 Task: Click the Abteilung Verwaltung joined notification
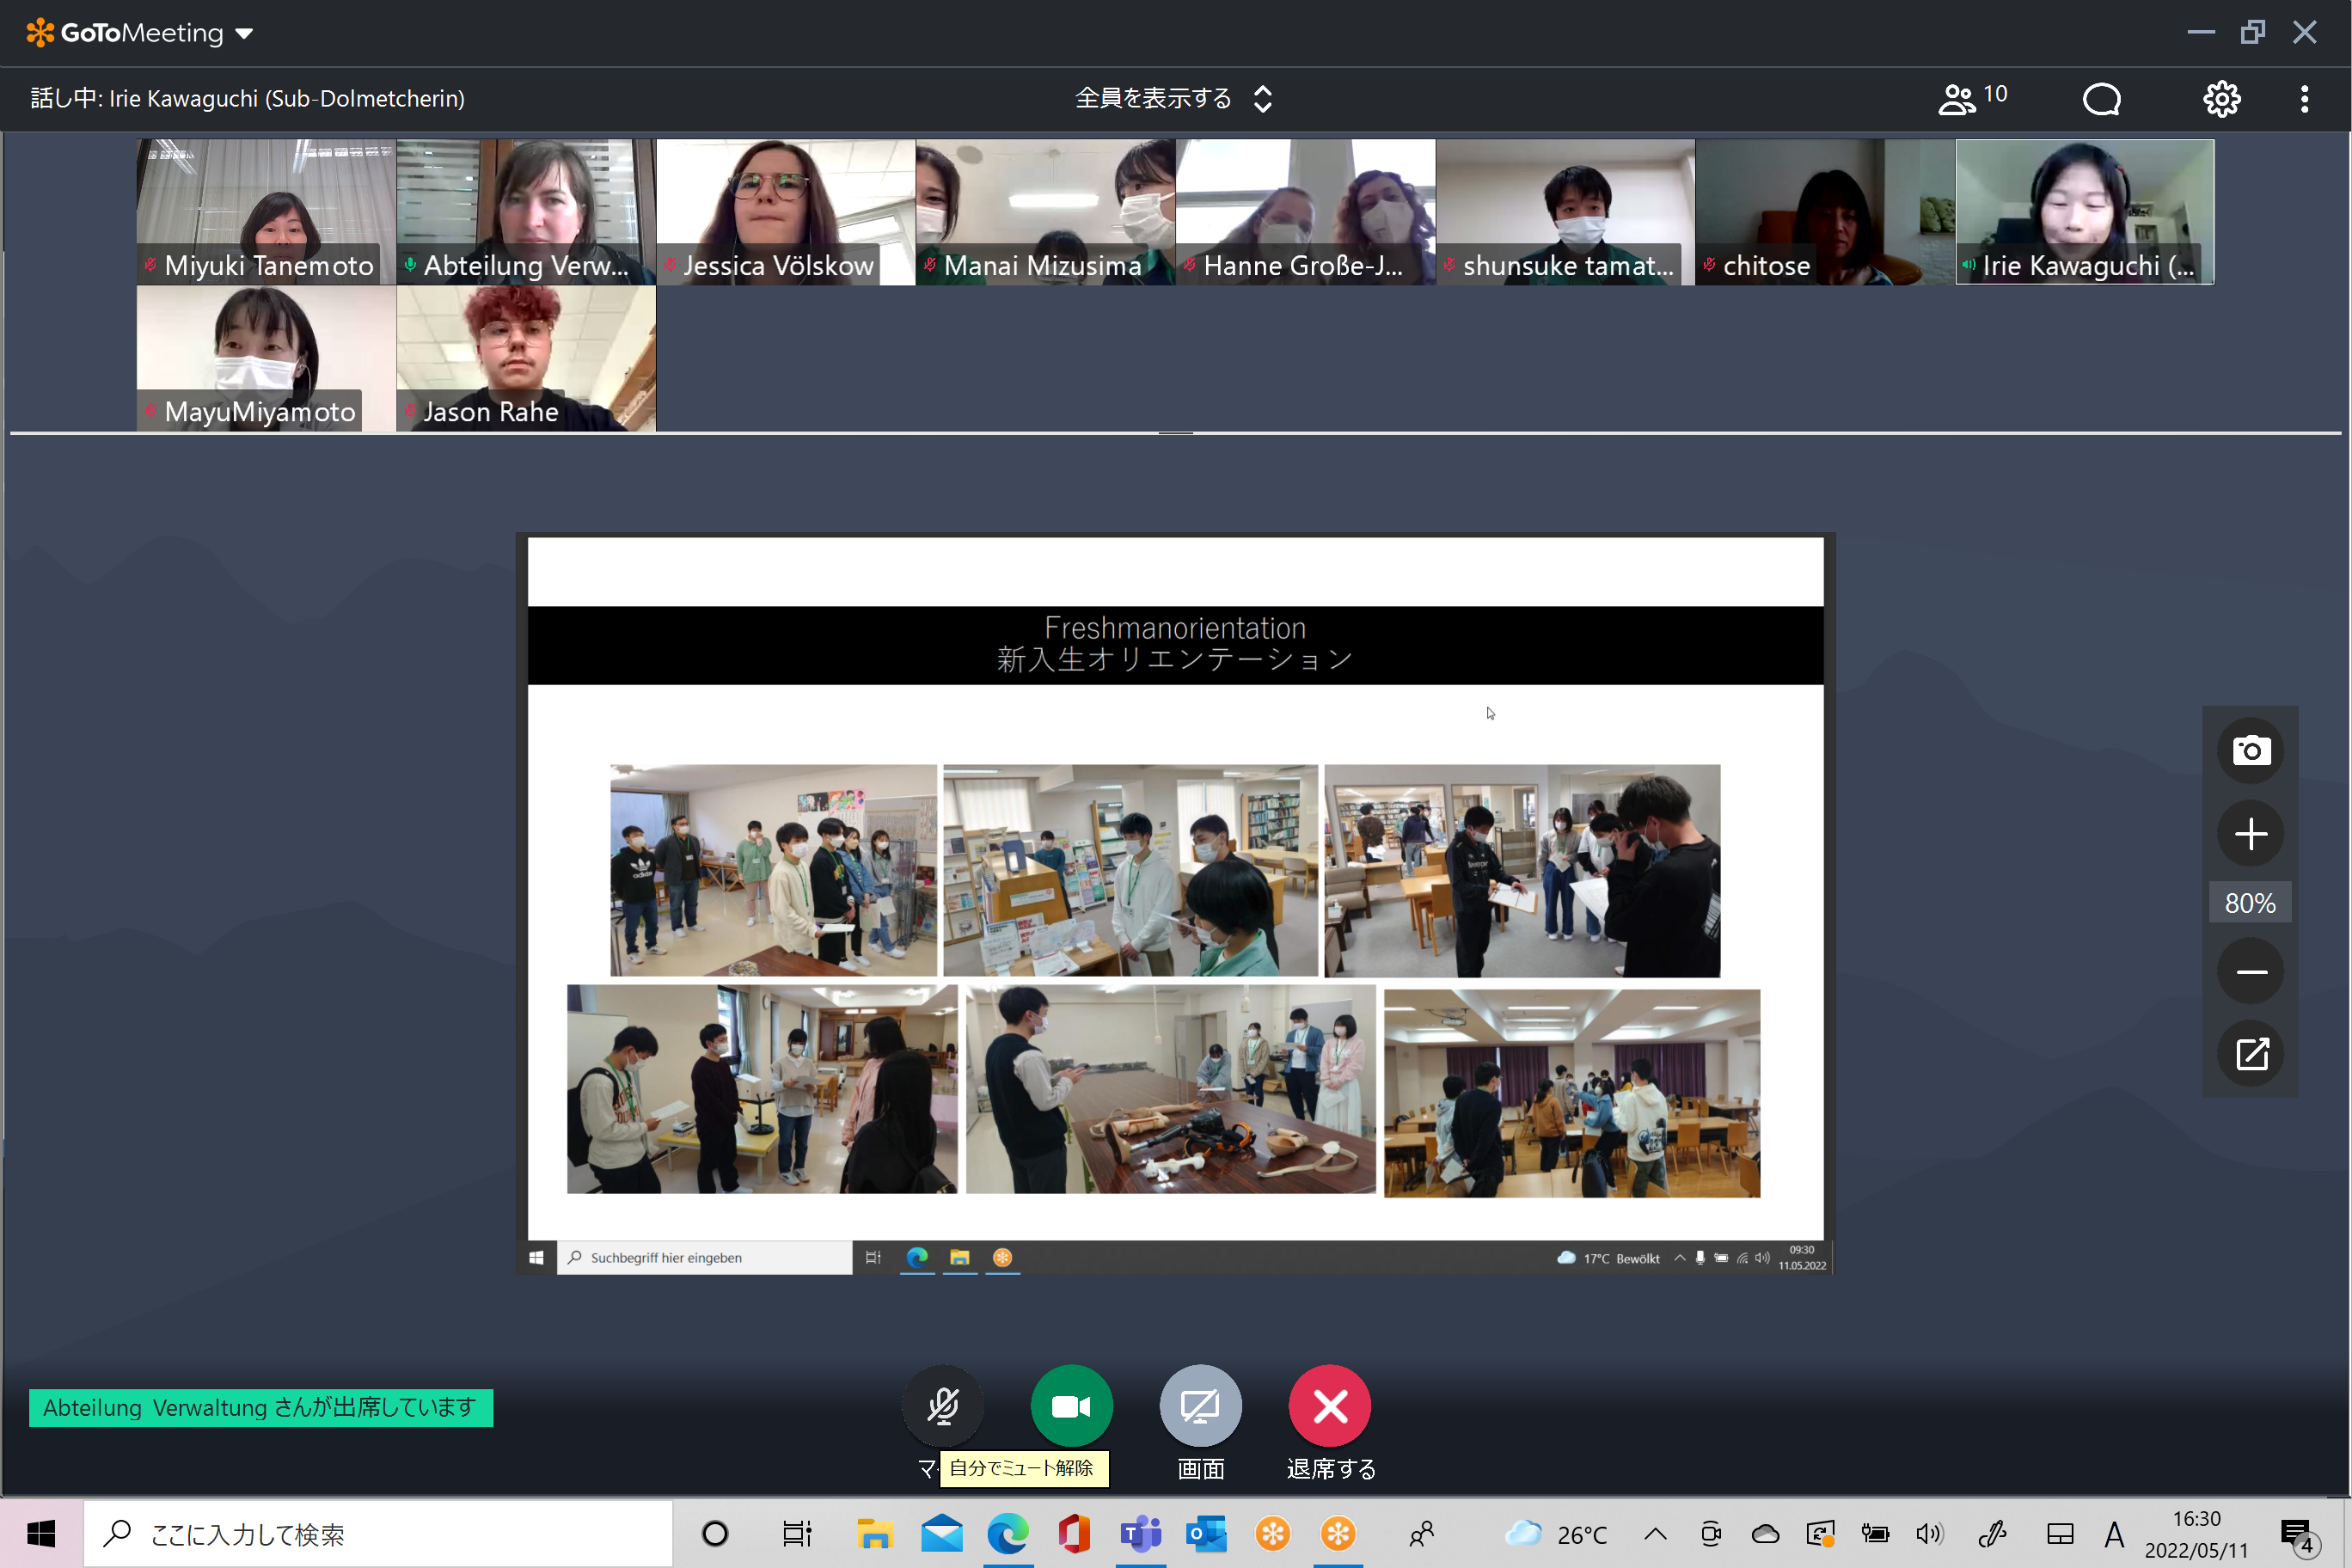(x=261, y=1407)
